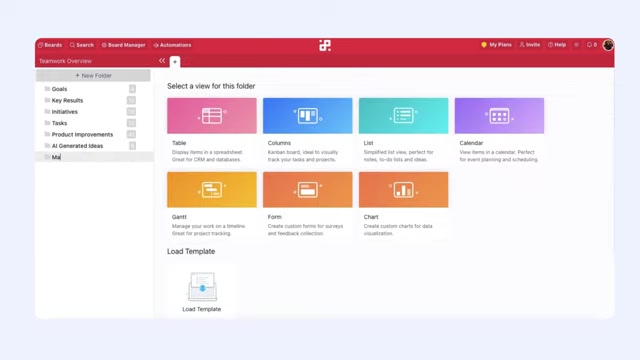Image resolution: width=640 pixels, height=360 pixels.
Task: Open notifications bell icon
Action: click(592, 44)
